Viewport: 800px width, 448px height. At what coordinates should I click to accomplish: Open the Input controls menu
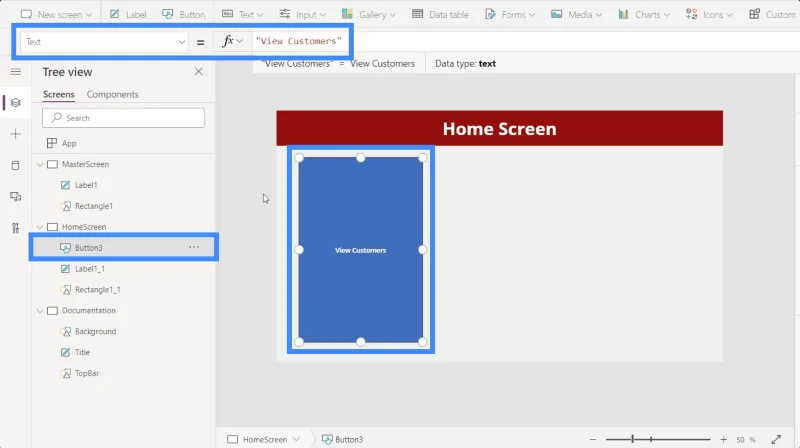[303, 14]
